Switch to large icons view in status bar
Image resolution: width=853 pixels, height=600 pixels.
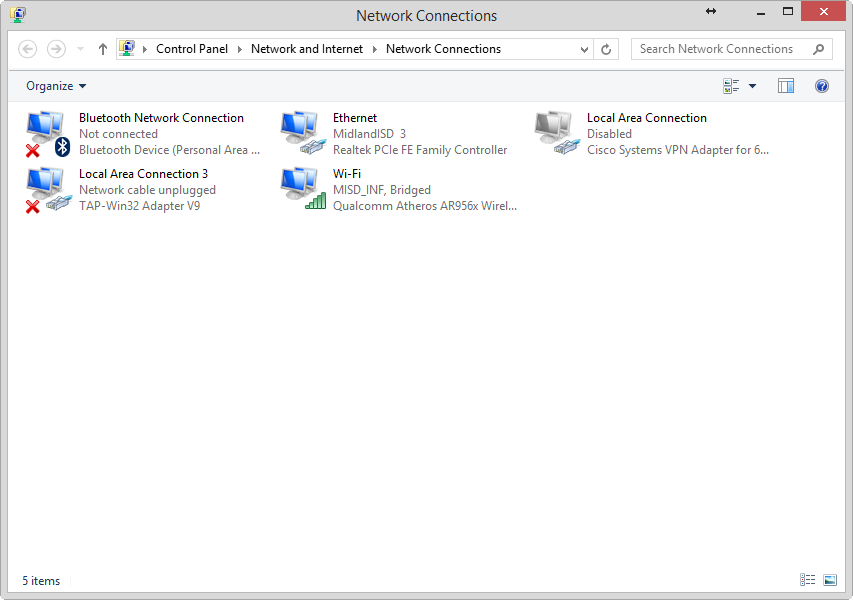[830, 580]
